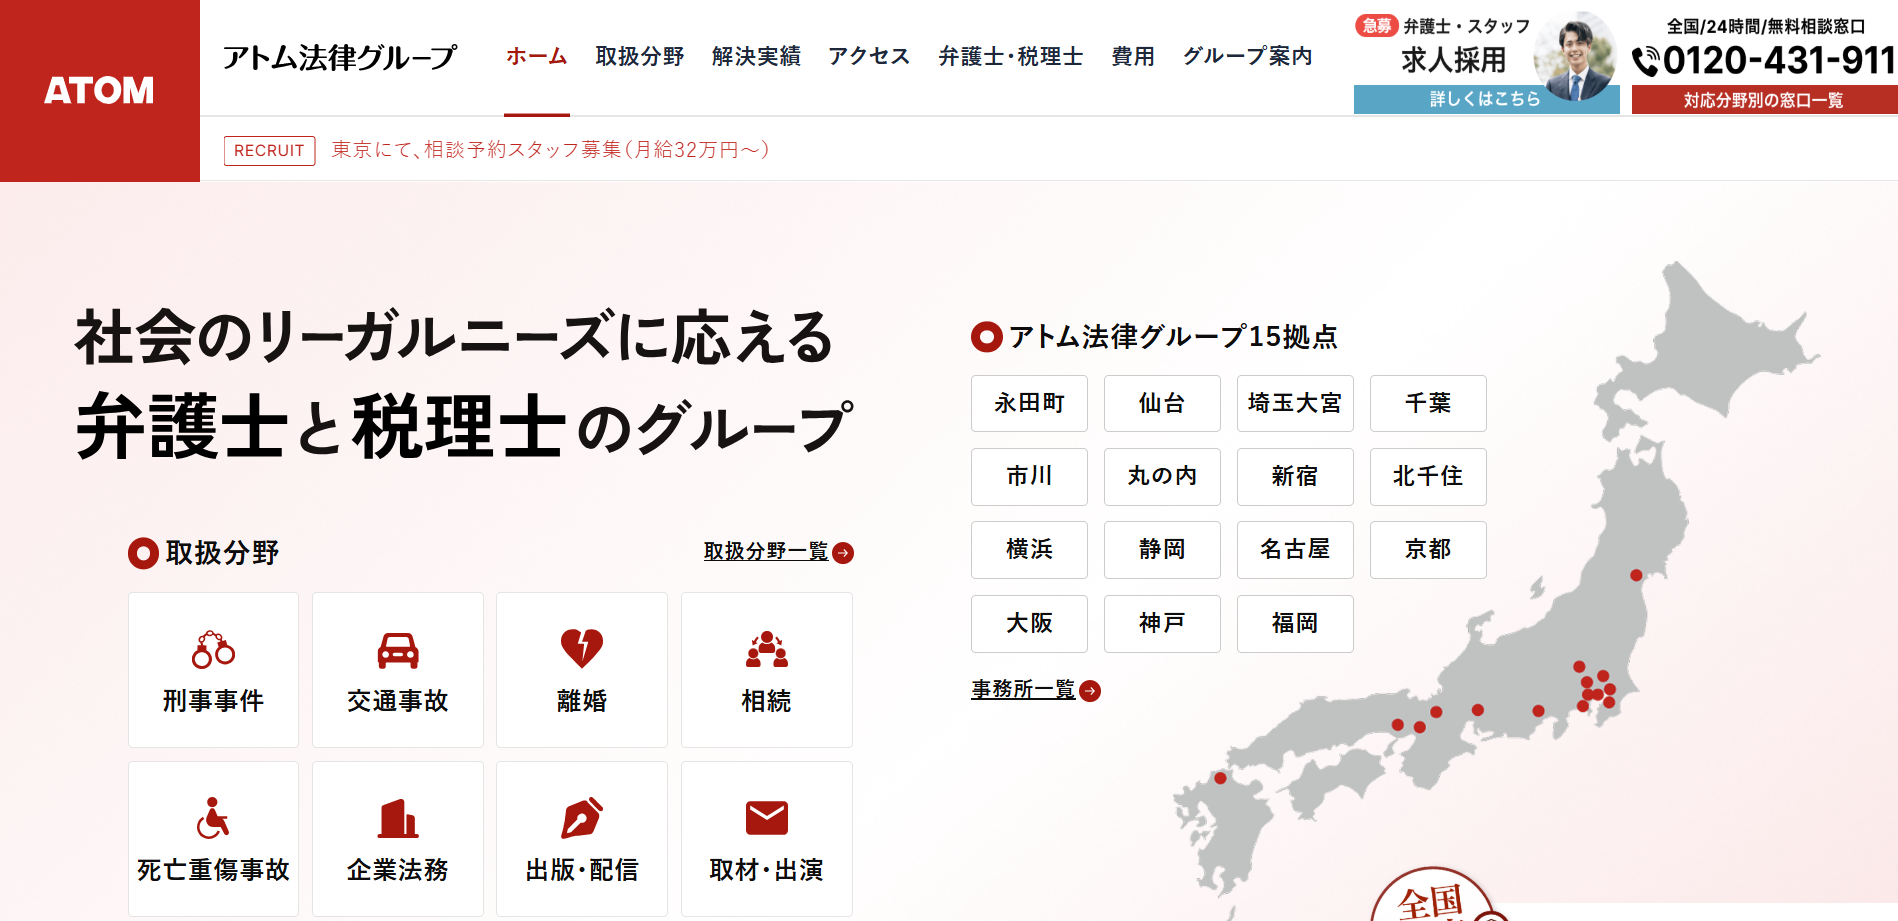
Task: Select the 静岡 office button
Action: (x=1162, y=550)
